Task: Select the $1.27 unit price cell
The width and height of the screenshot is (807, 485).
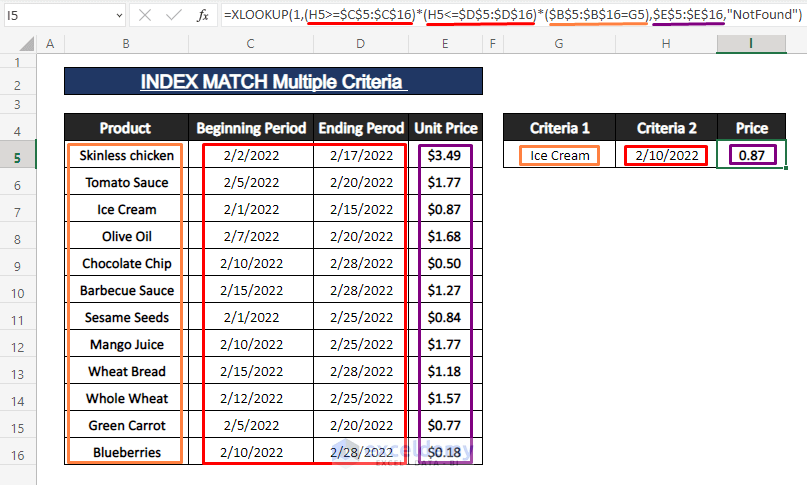Action: [446, 290]
